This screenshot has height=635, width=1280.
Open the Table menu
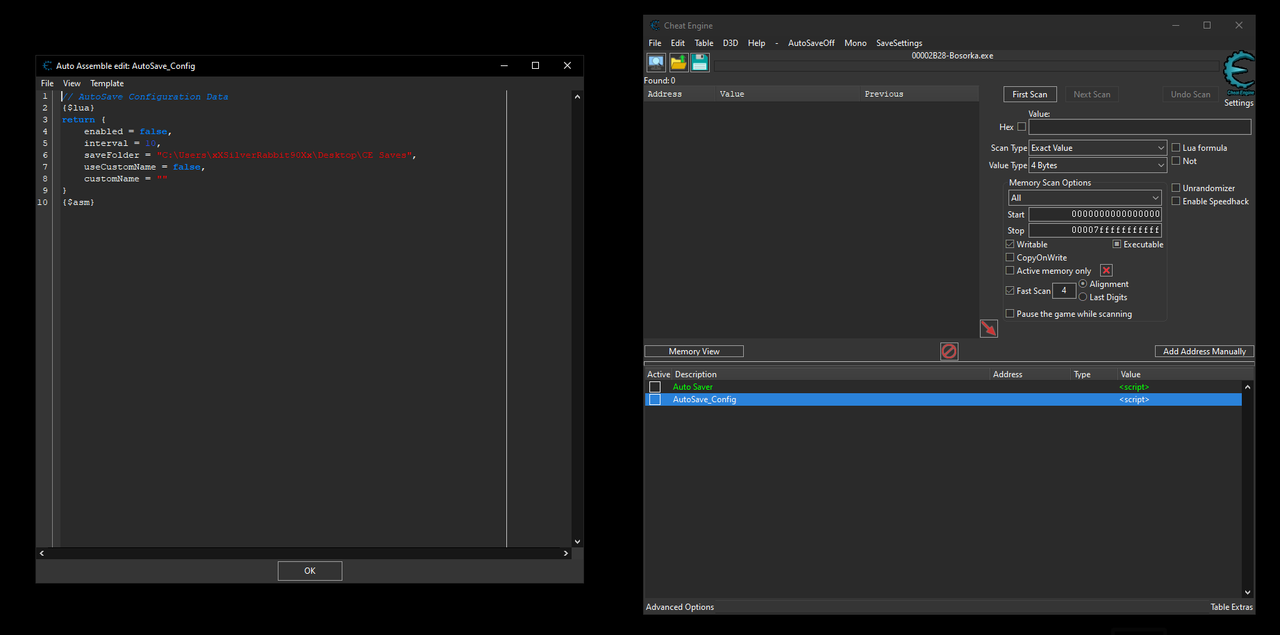click(704, 43)
